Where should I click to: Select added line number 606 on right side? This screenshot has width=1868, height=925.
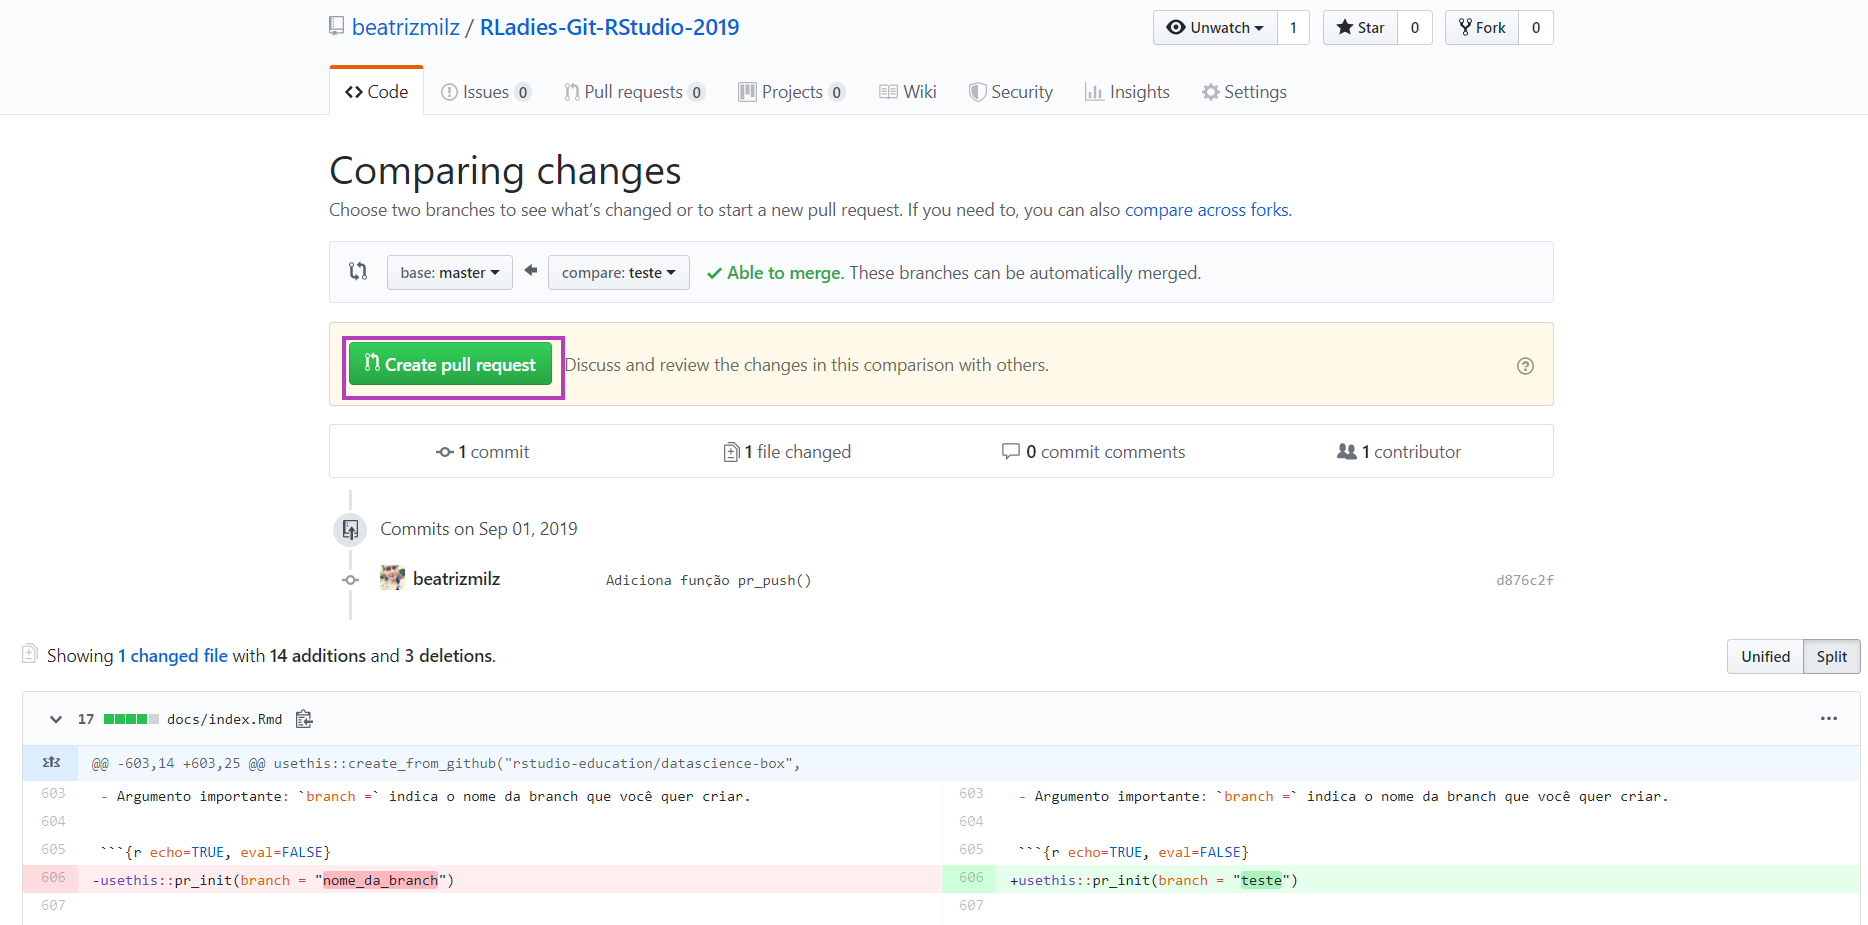point(970,878)
